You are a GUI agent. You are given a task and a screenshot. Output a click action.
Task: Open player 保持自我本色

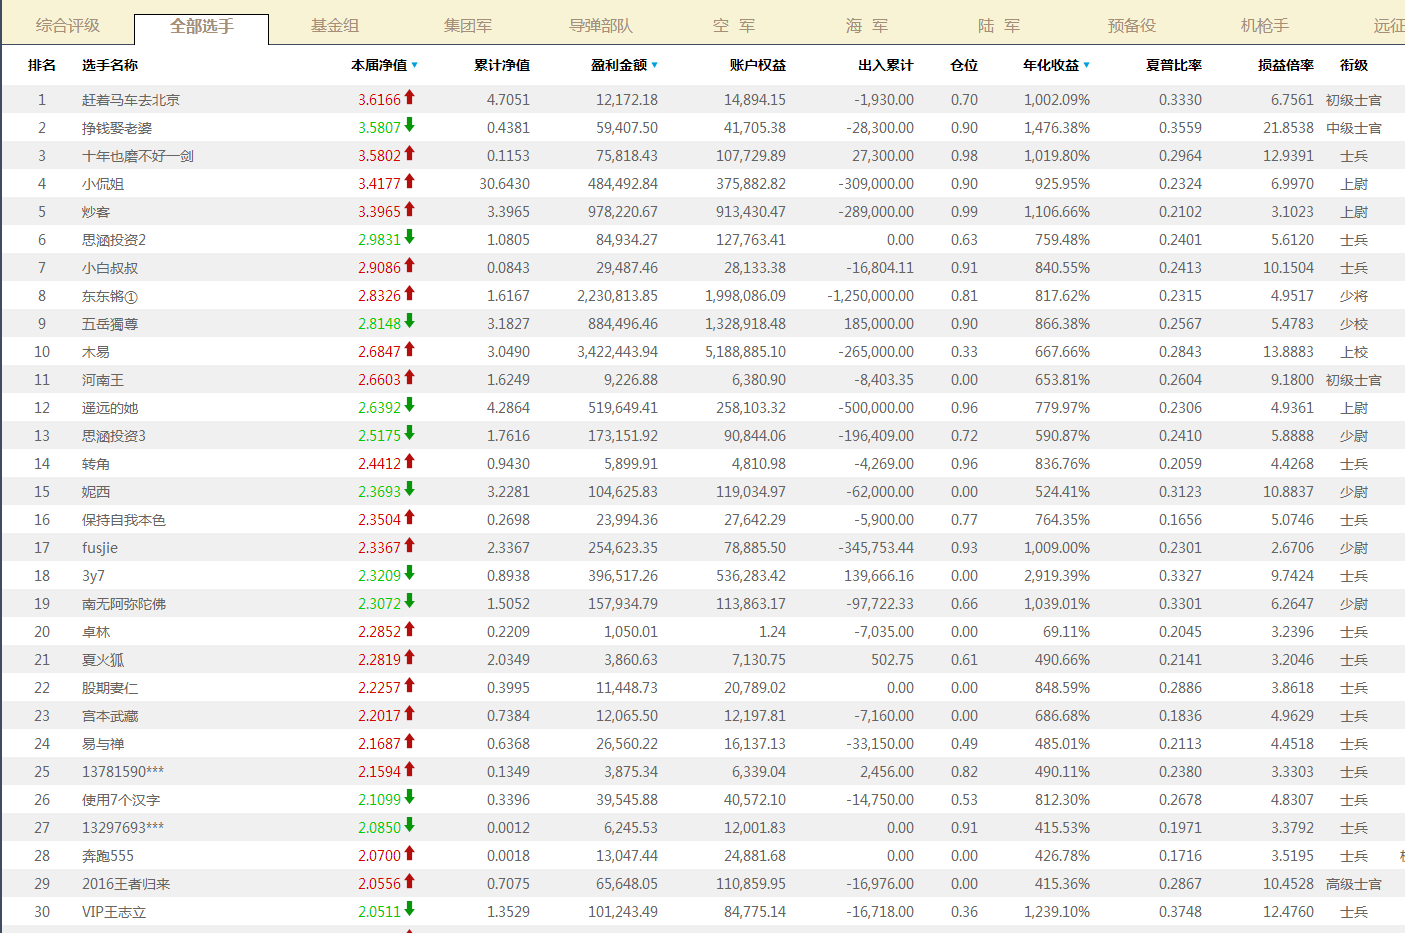(x=124, y=520)
